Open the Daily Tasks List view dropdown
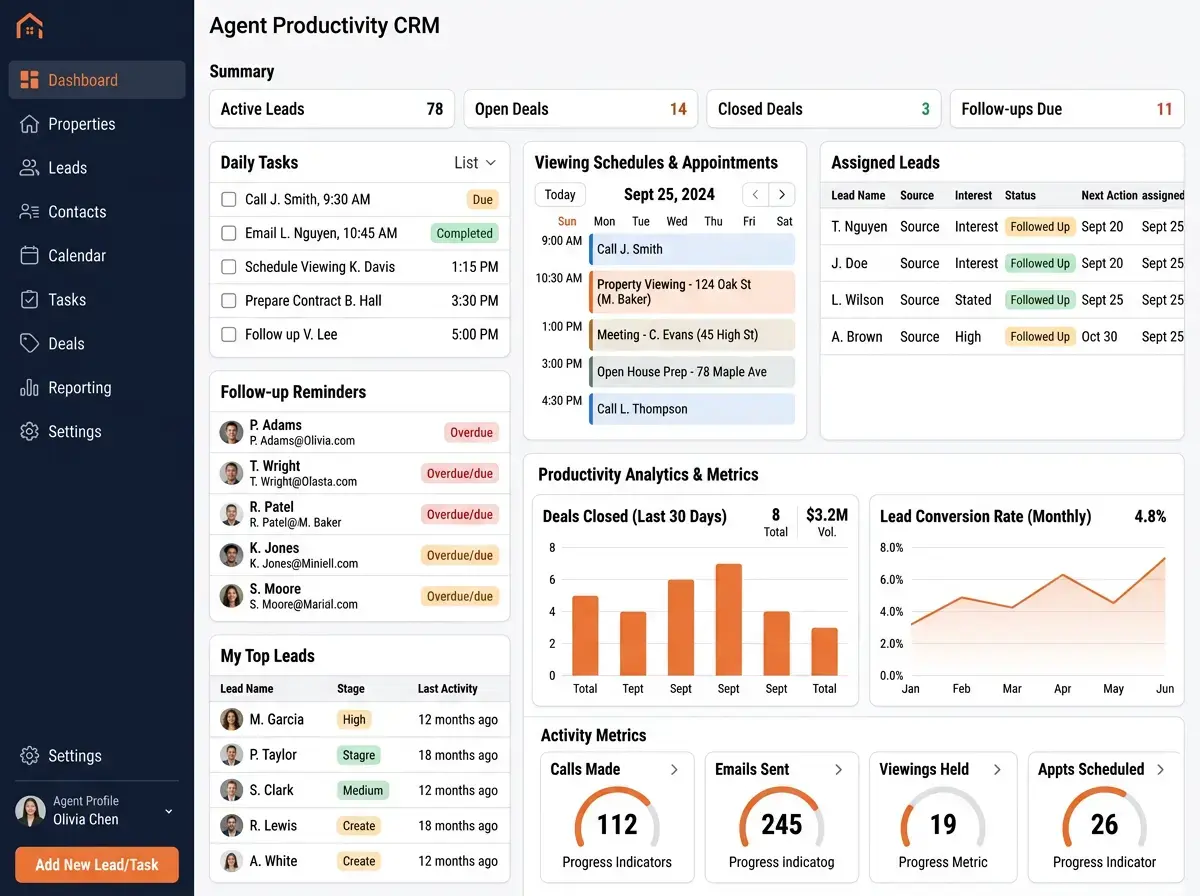Image resolution: width=1200 pixels, height=896 pixels. (475, 163)
